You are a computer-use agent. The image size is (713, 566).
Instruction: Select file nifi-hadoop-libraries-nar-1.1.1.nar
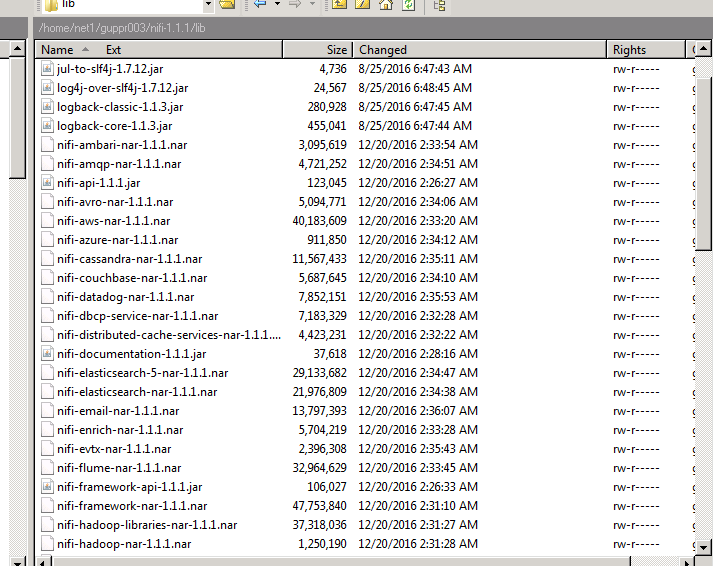[x=147, y=525]
